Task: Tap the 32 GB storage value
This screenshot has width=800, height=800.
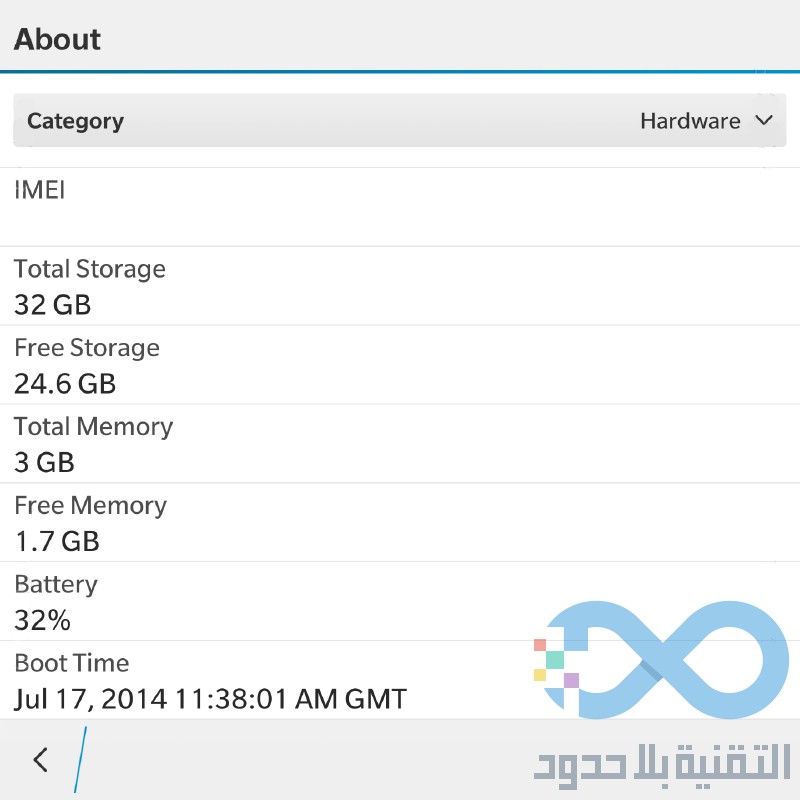Action: 53,305
